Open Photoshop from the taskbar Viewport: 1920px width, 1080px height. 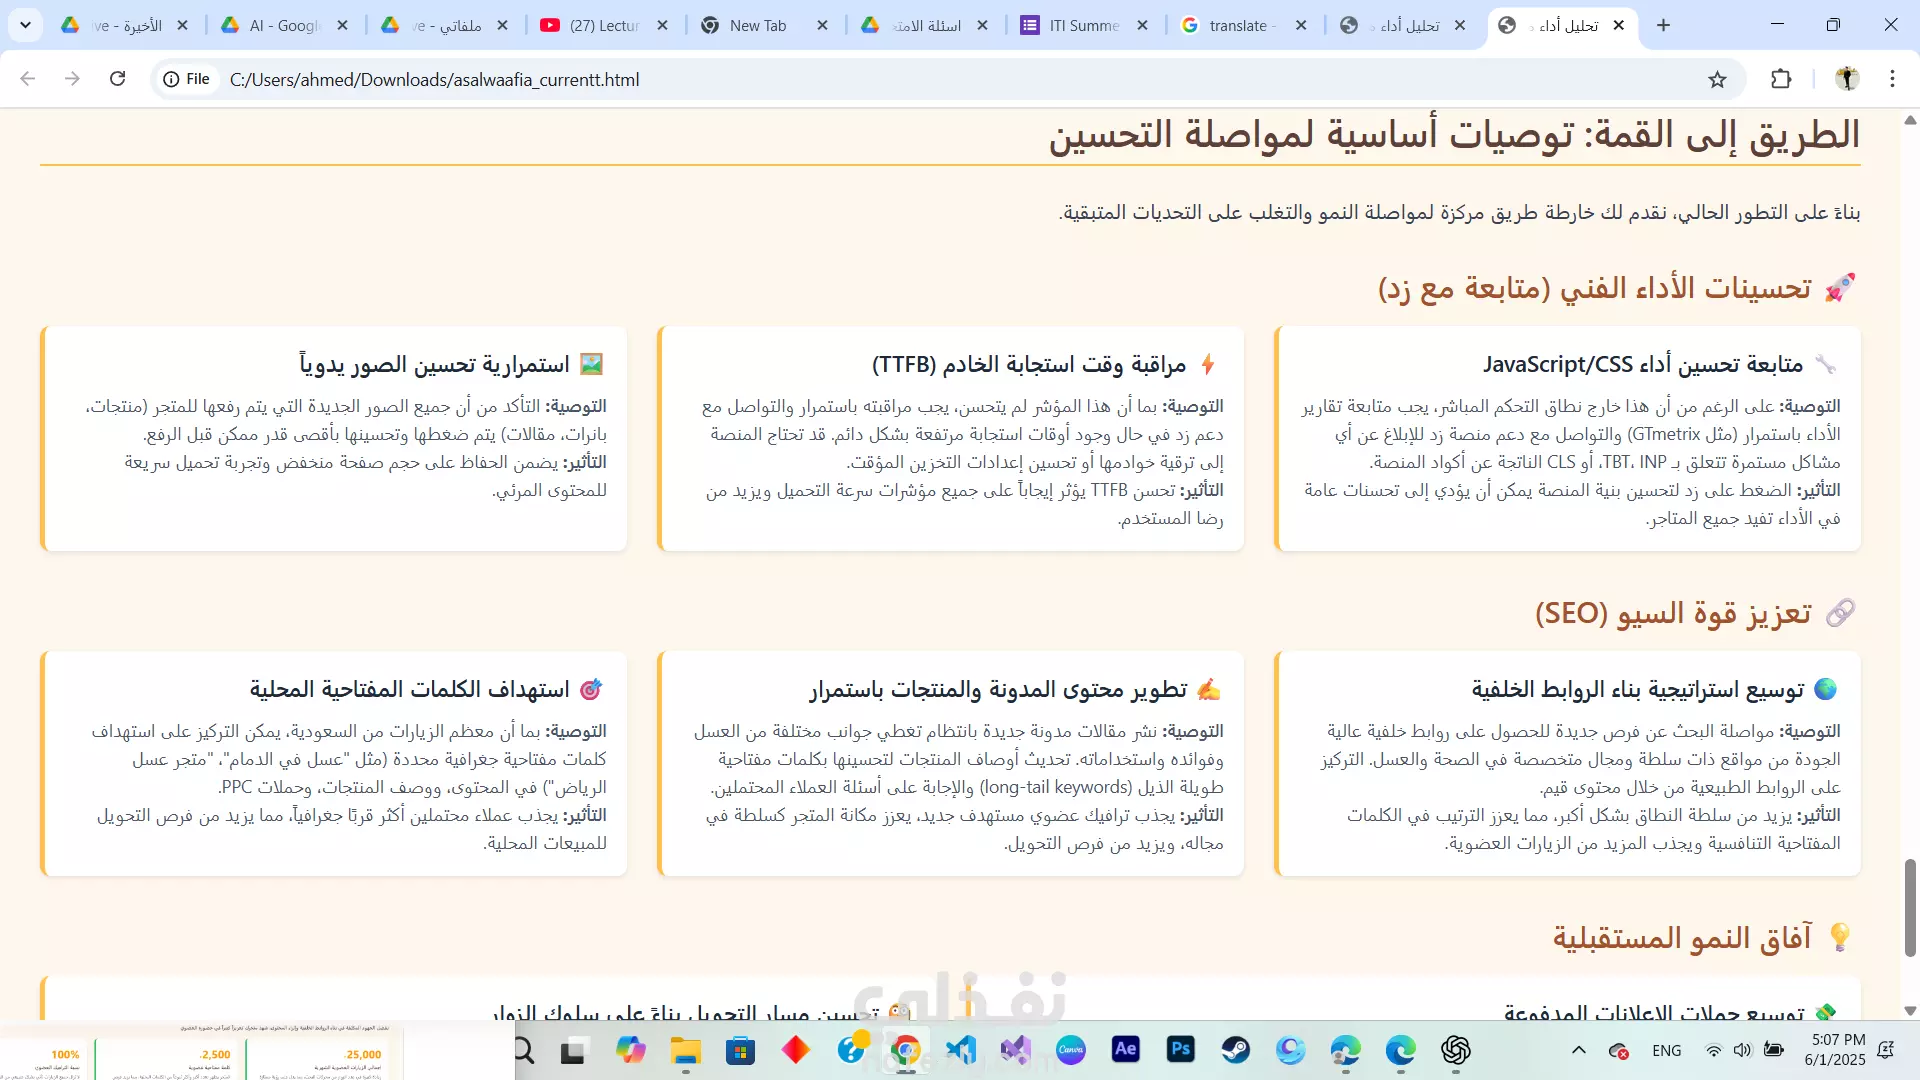tap(1180, 1049)
